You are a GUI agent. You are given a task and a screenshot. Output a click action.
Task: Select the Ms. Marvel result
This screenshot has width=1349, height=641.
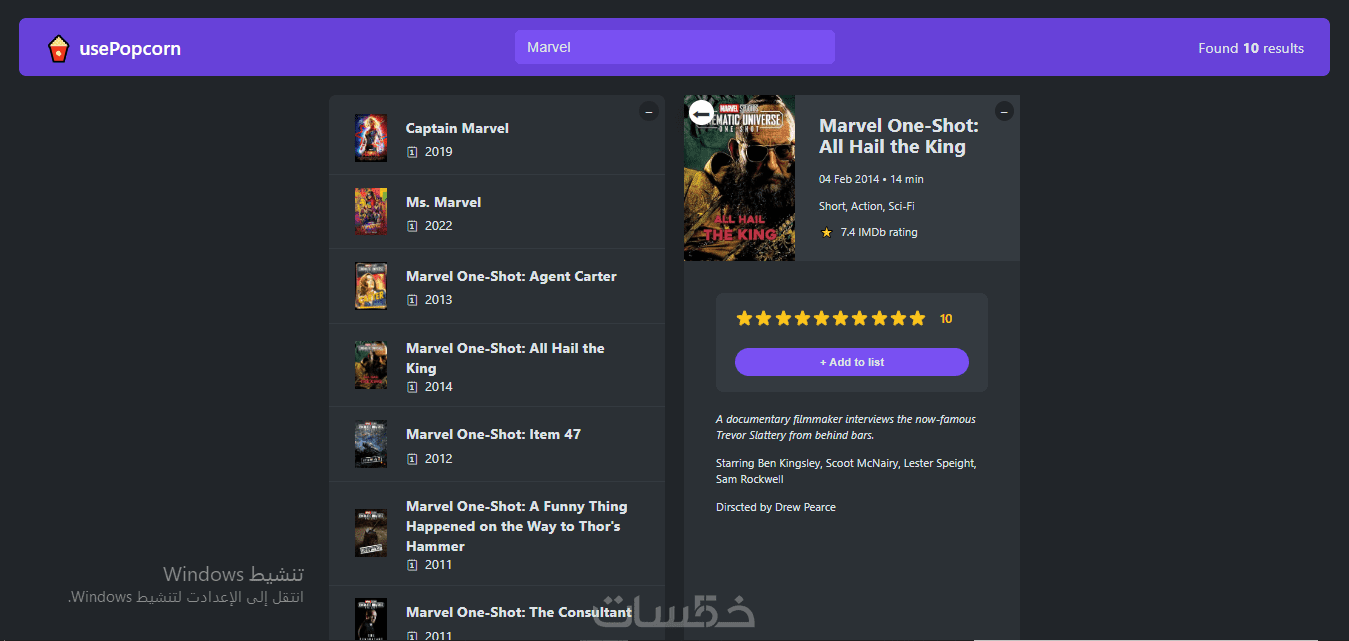point(497,212)
